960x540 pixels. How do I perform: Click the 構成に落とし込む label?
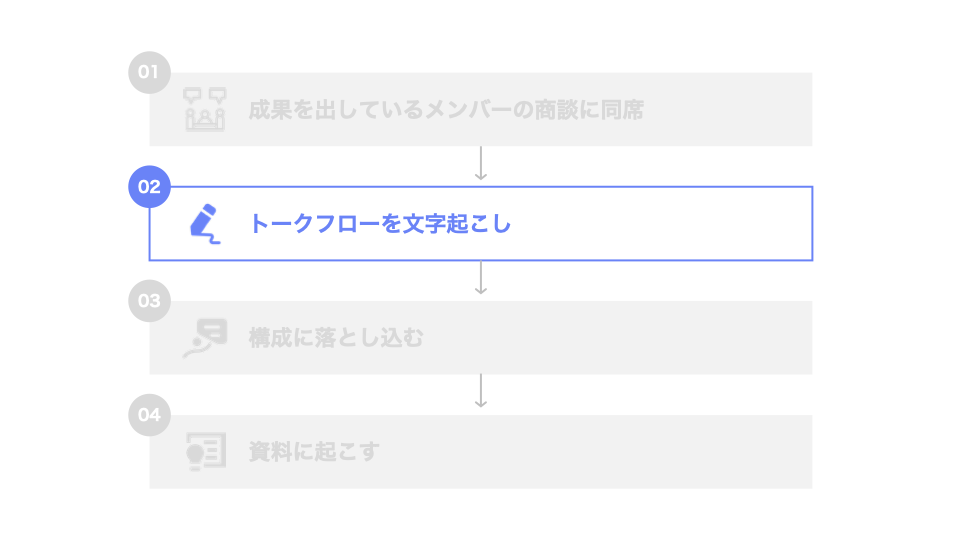tap(336, 338)
